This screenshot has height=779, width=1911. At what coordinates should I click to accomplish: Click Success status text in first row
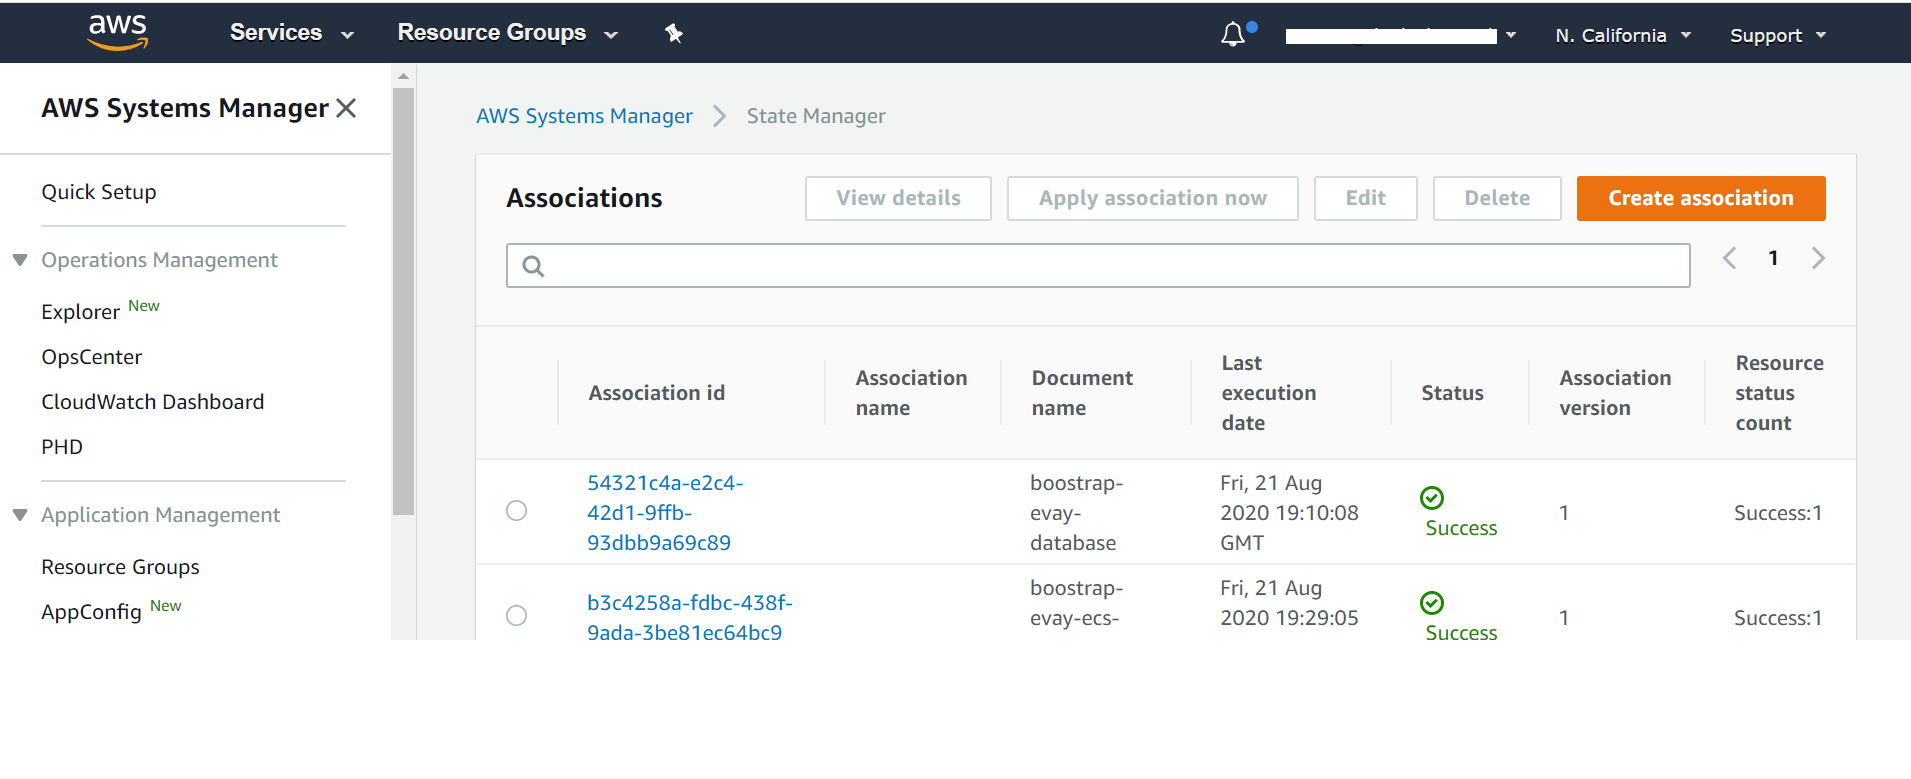(x=1461, y=528)
